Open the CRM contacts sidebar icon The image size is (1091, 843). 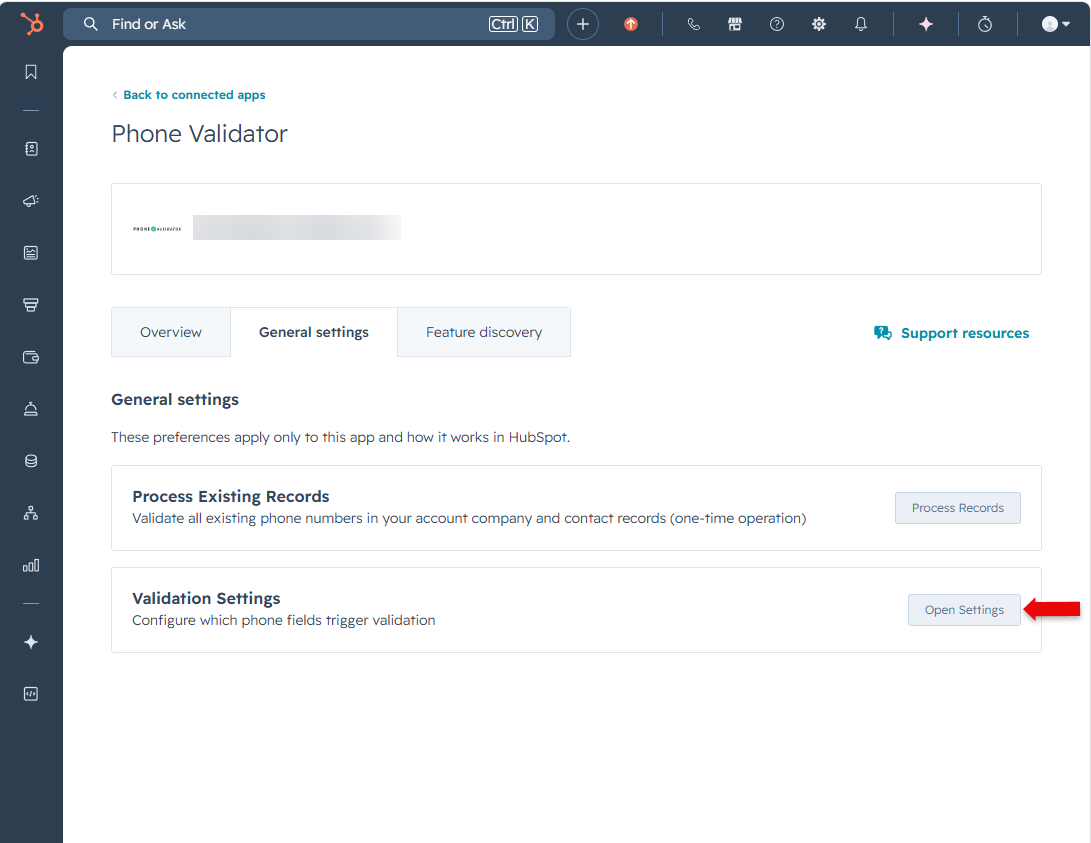click(31, 149)
